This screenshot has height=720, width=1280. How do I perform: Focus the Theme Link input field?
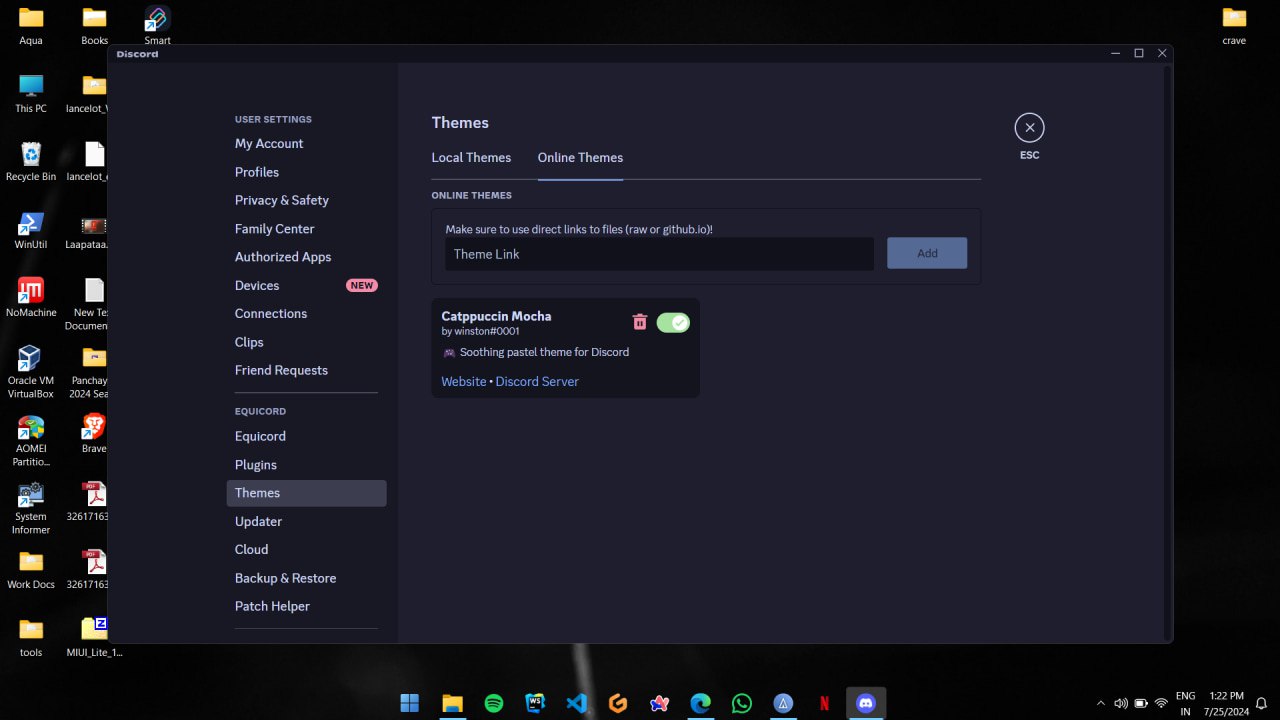660,254
